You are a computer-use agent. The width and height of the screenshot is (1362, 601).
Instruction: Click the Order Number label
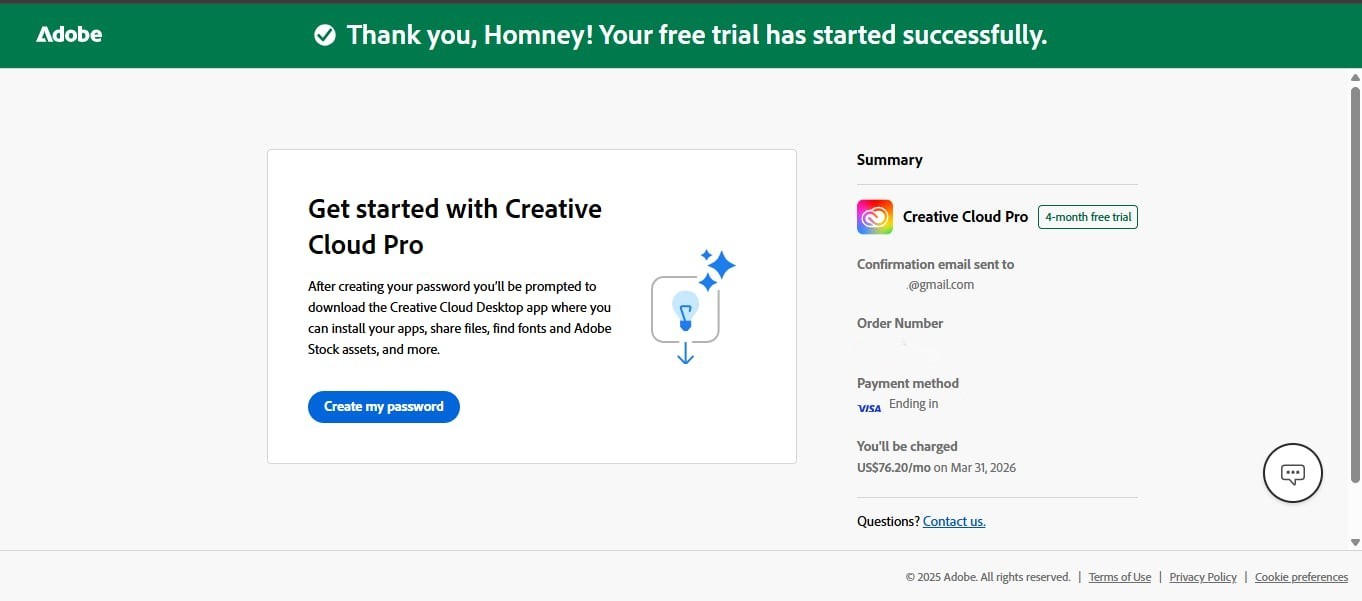click(899, 322)
